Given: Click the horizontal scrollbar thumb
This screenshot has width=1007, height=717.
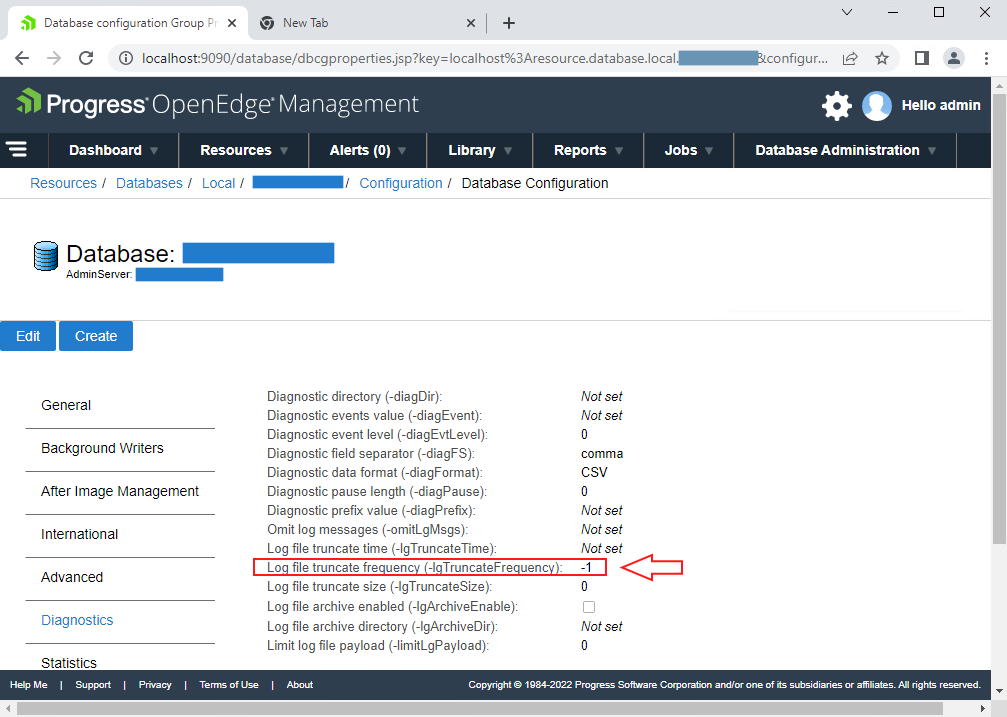Looking at the screenshot, I should [480, 709].
